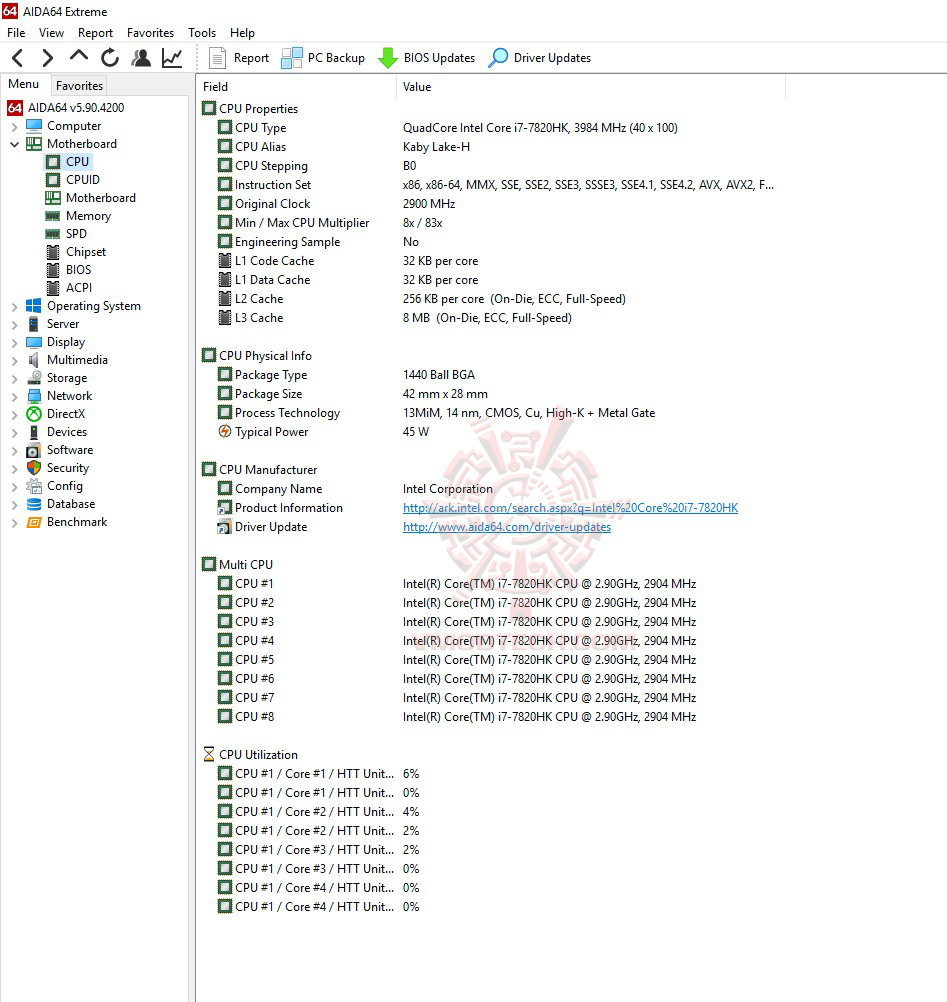Image resolution: width=947 pixels, height=1002 pixels.
Task: Click the Devices icon in the tree
Action: 34,432
